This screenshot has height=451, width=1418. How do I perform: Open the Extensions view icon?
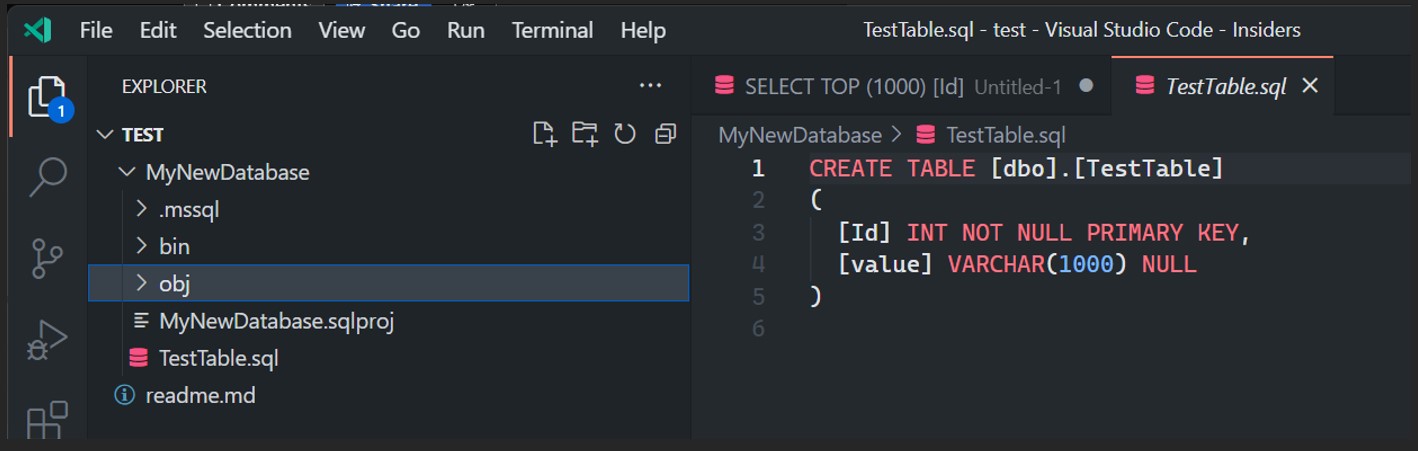click(46, 418)
